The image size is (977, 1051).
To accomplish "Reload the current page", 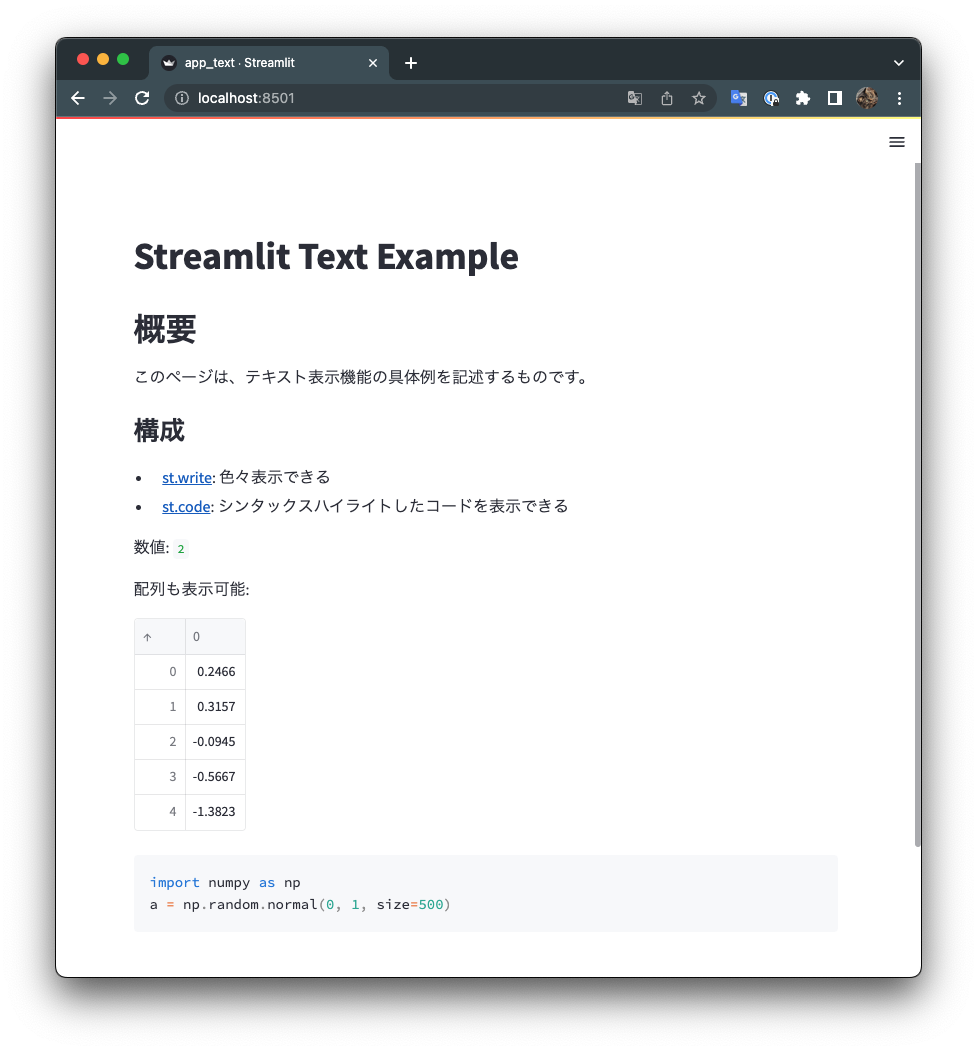I will click(141, 98).
